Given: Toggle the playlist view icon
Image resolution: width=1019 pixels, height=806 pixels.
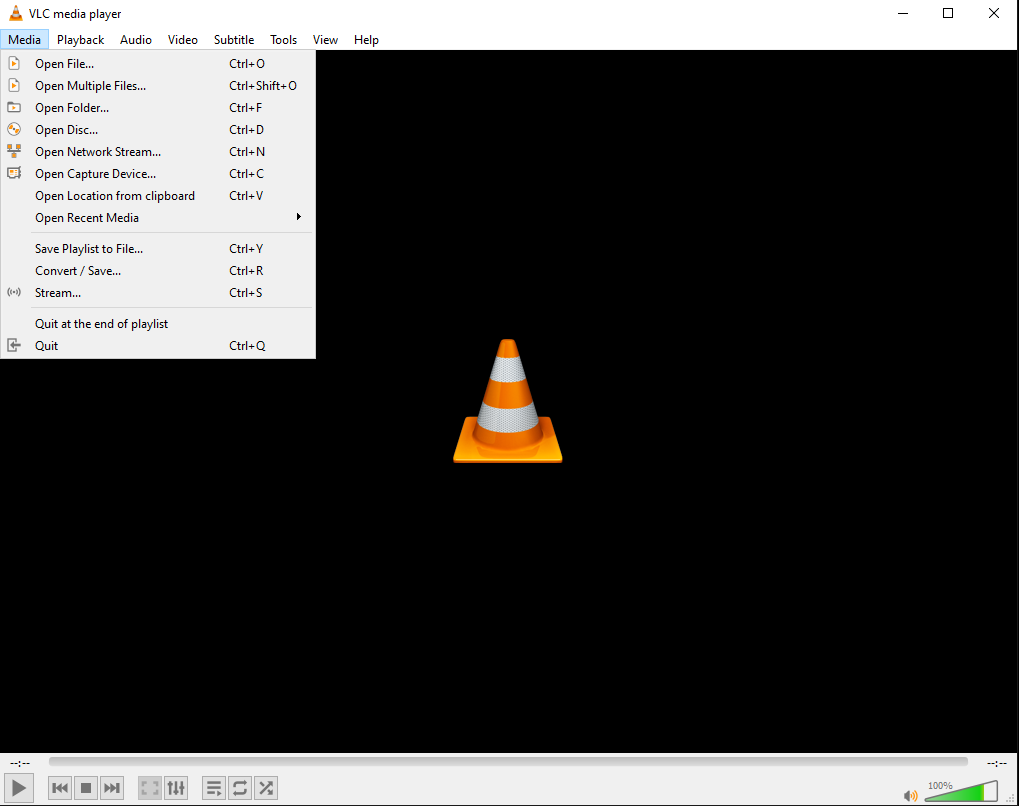Looking at the screenshot, I should (x=214, y=788).
